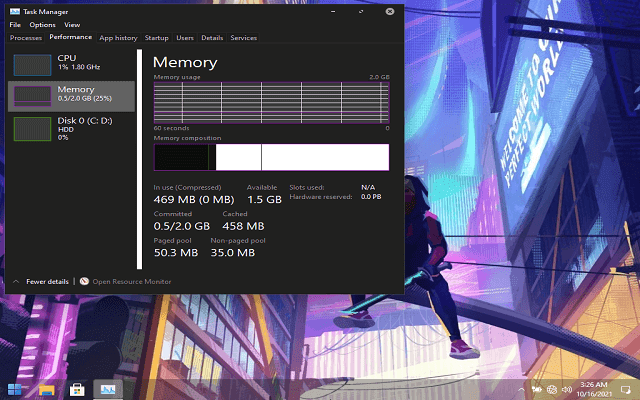Click the Task Manager taskbar icon
640x400 pixels.
pyautogui.click(x=108, y=390)
